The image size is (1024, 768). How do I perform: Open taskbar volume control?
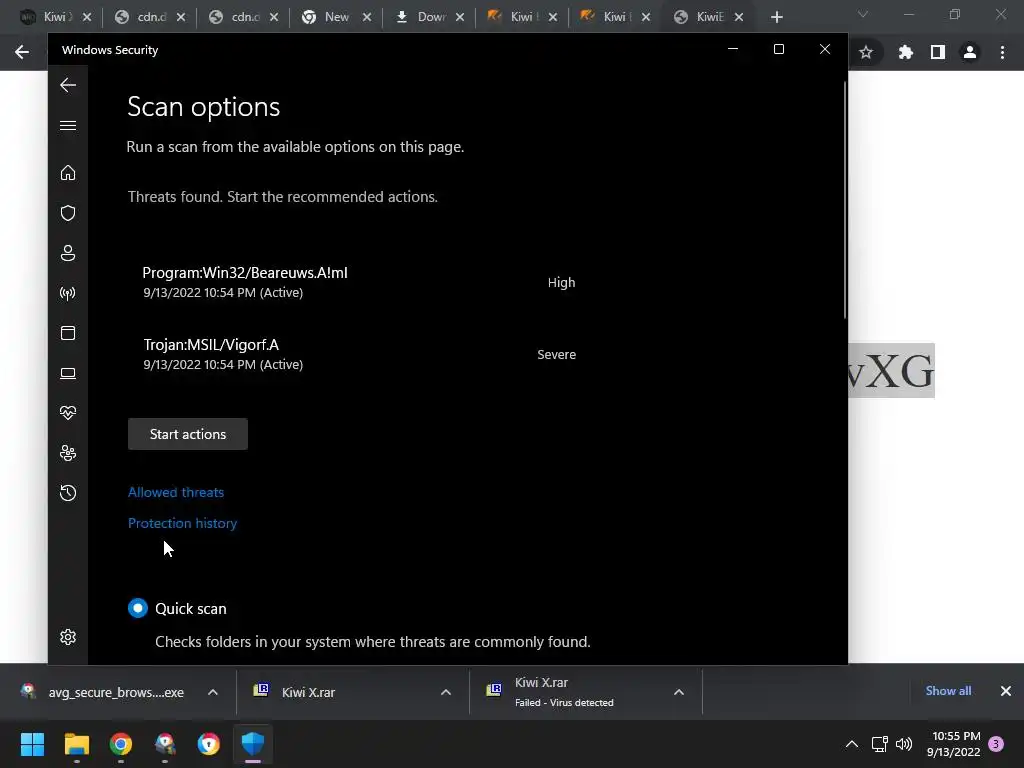904,744
